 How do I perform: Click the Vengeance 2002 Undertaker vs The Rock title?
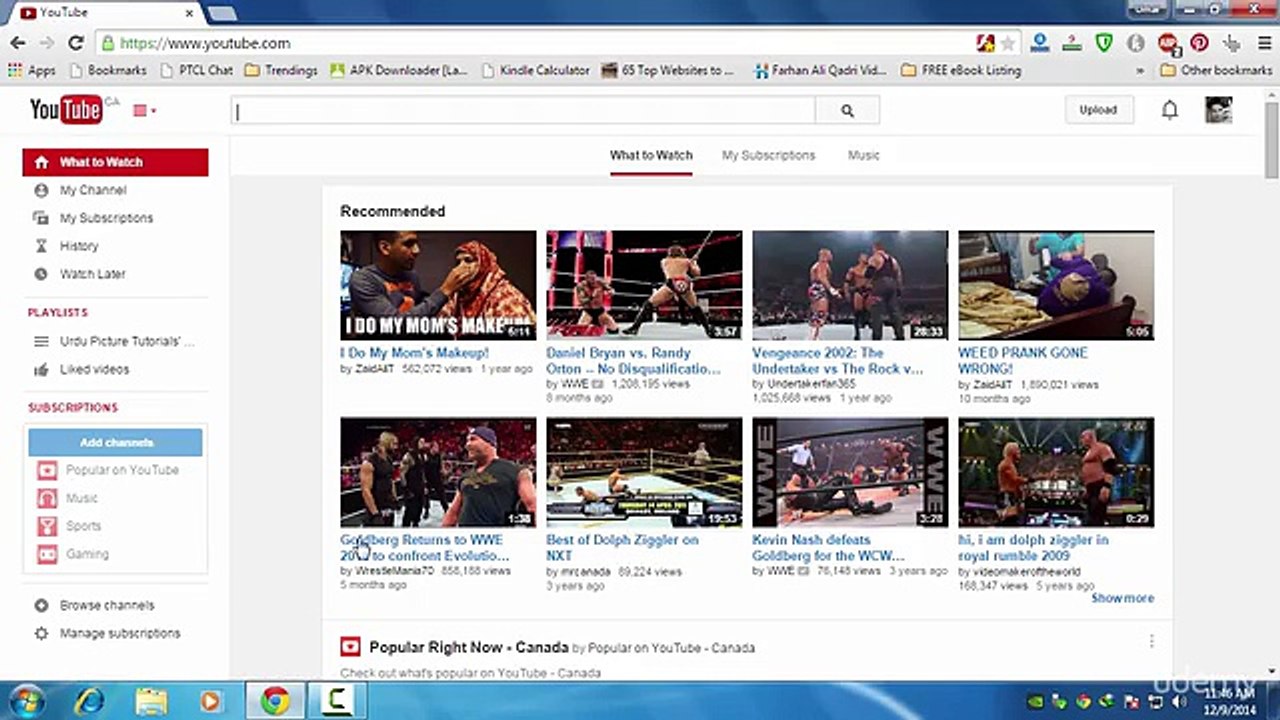point(838,361)
